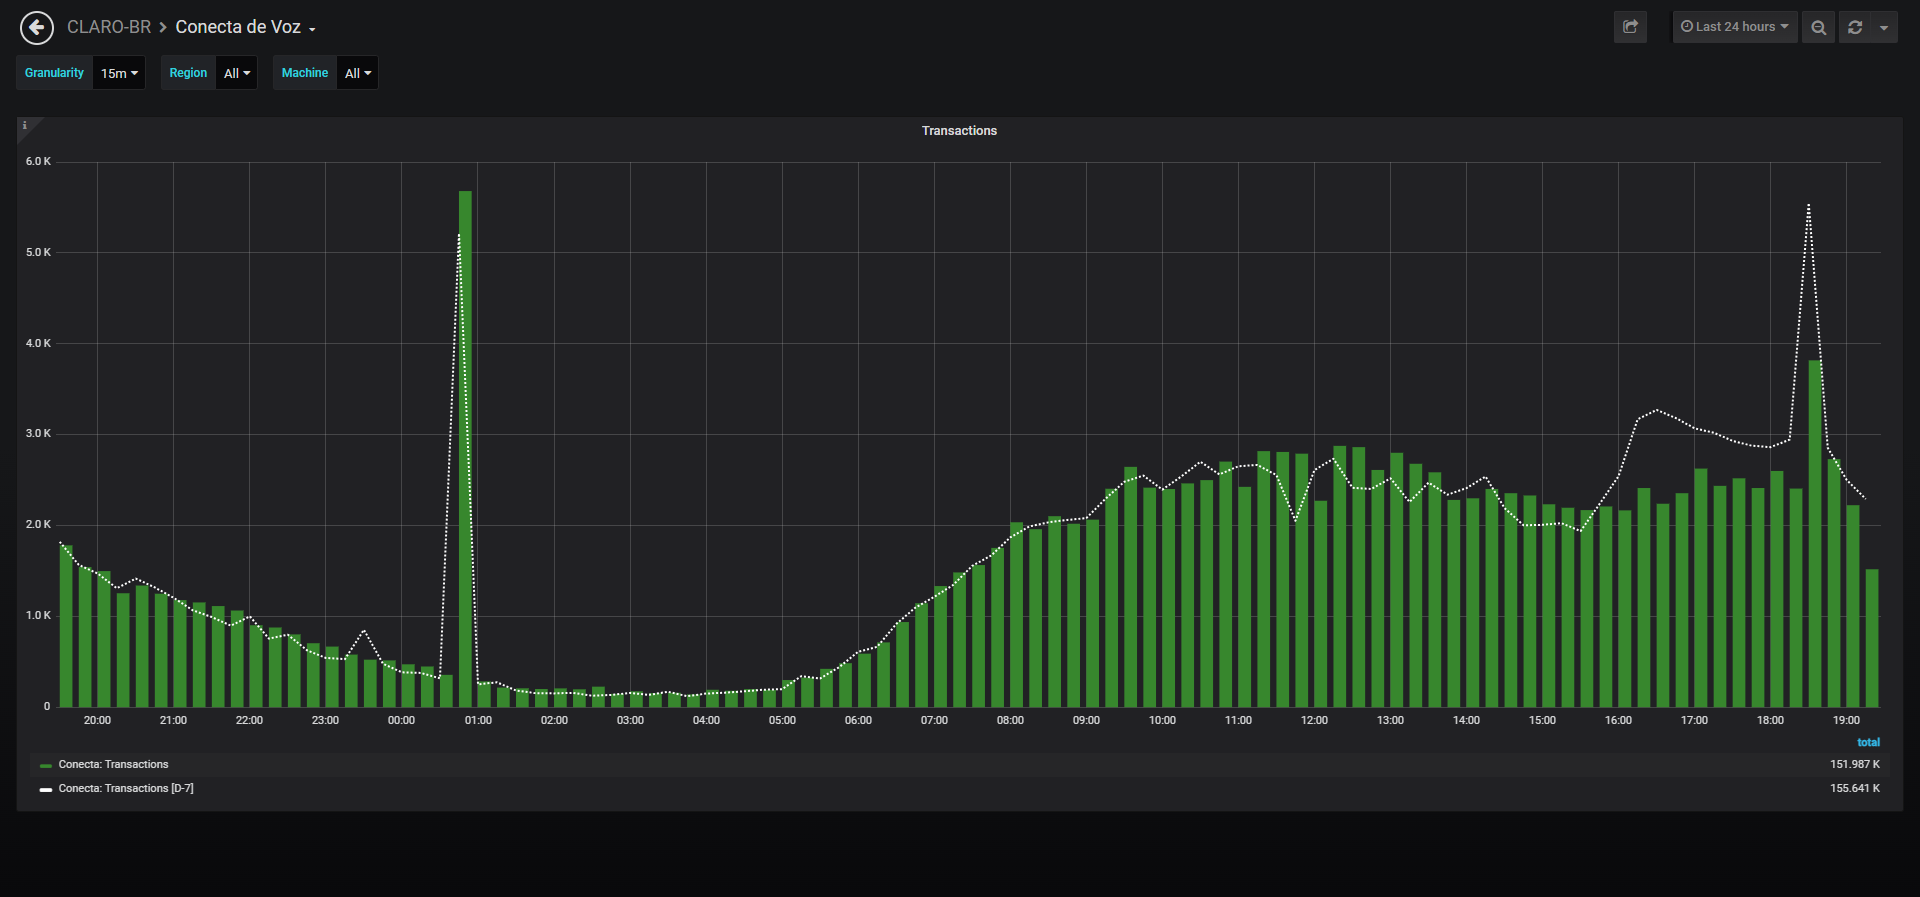This screenshot has height=897, width=1920.
Task: Toggle the Conecta: Transactions [D-7] legend series
Action: click(x=126, y=789)
